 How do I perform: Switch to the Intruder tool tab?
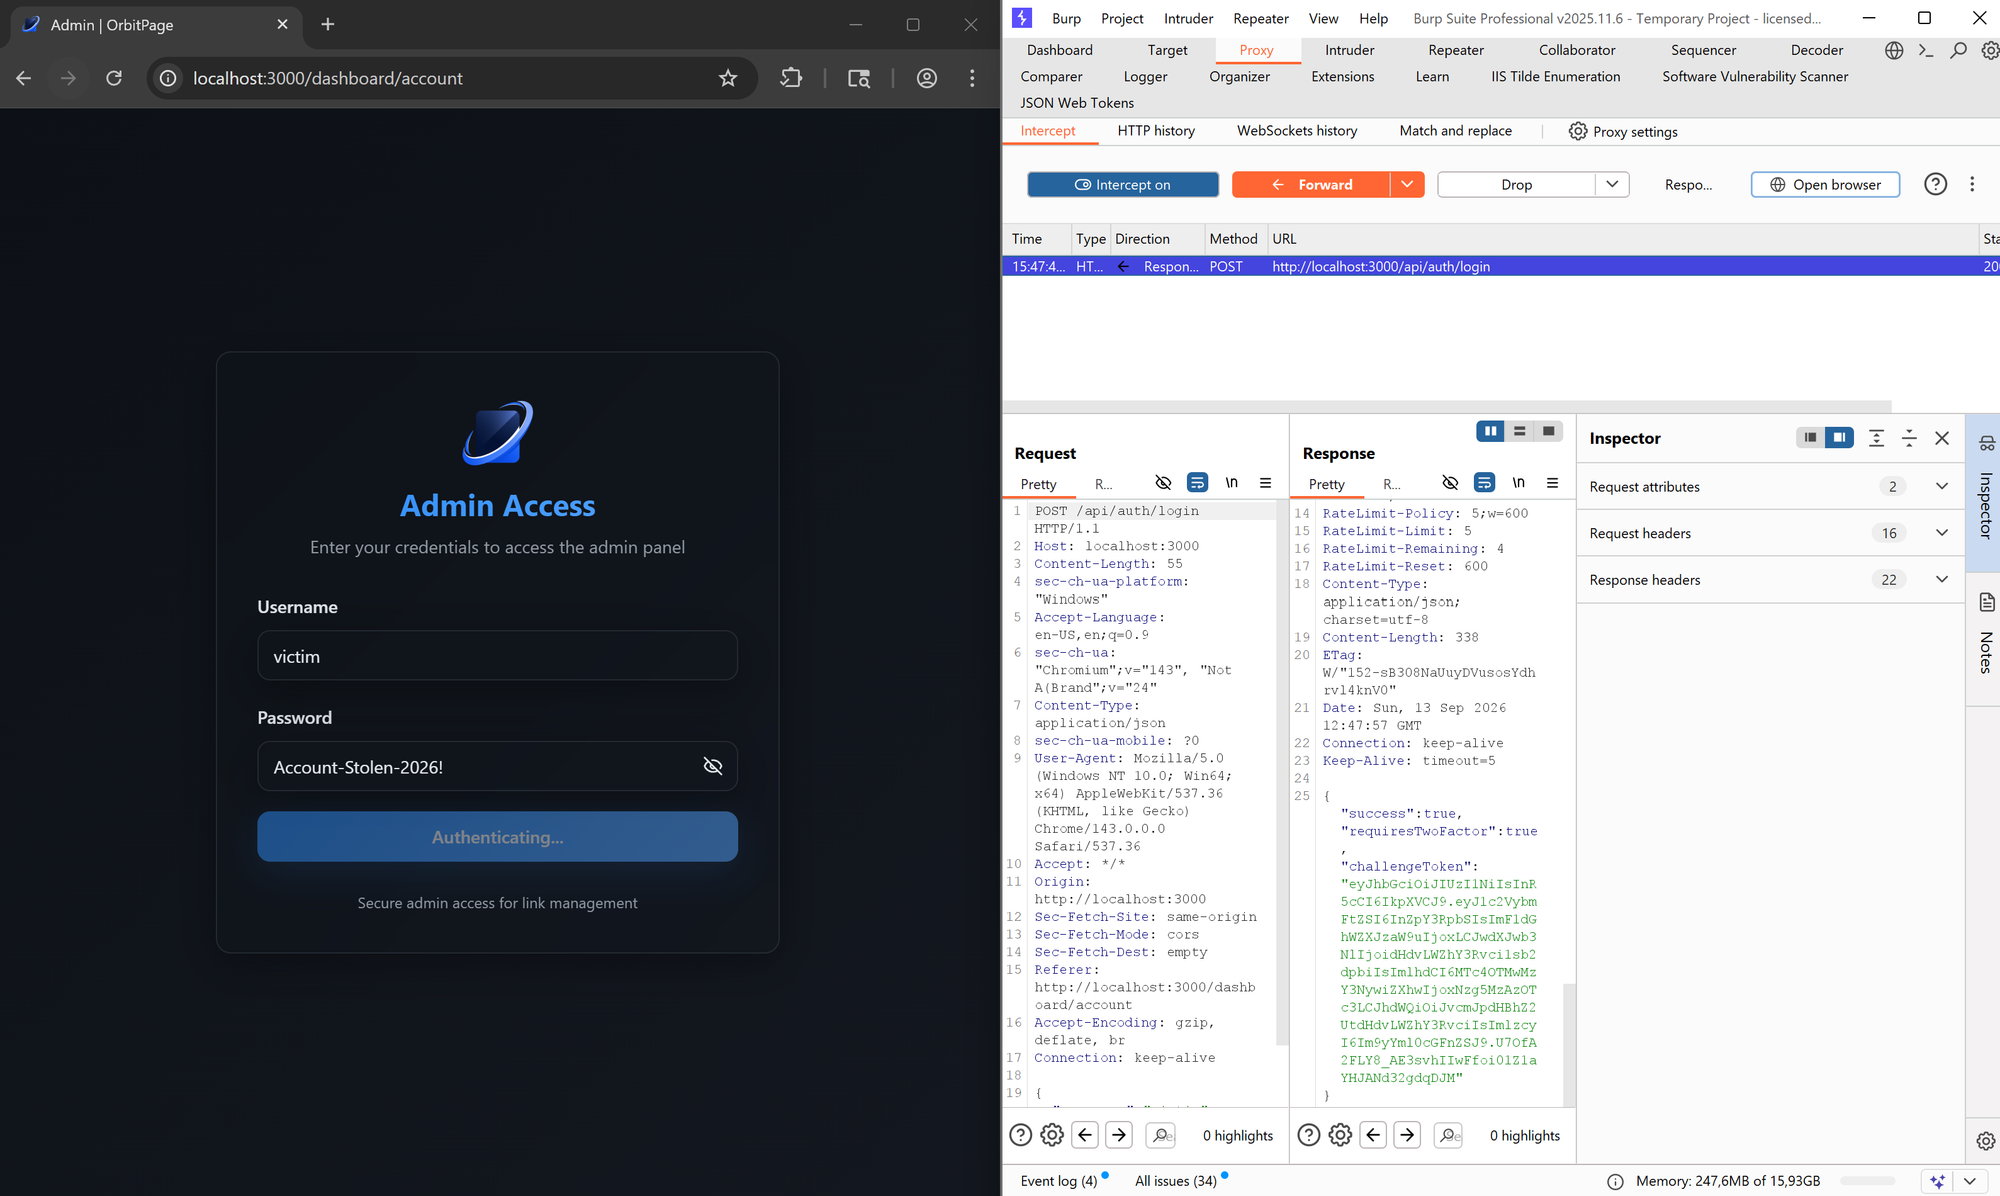pyautogui.click(x=1350, y=50)
